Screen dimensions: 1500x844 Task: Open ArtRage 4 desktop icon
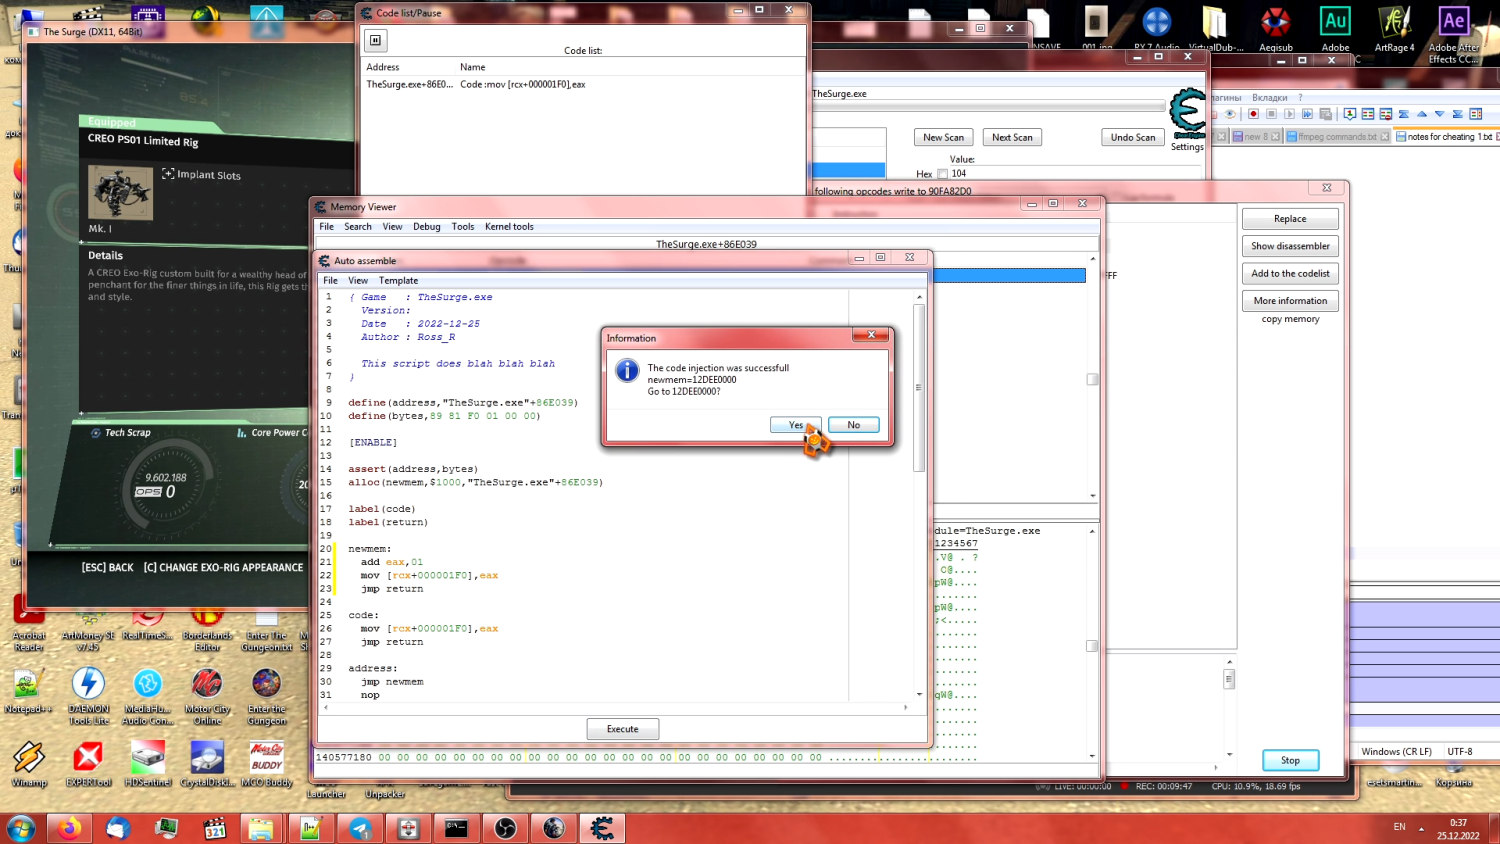pyautogui.click(x=1394, y=28)
